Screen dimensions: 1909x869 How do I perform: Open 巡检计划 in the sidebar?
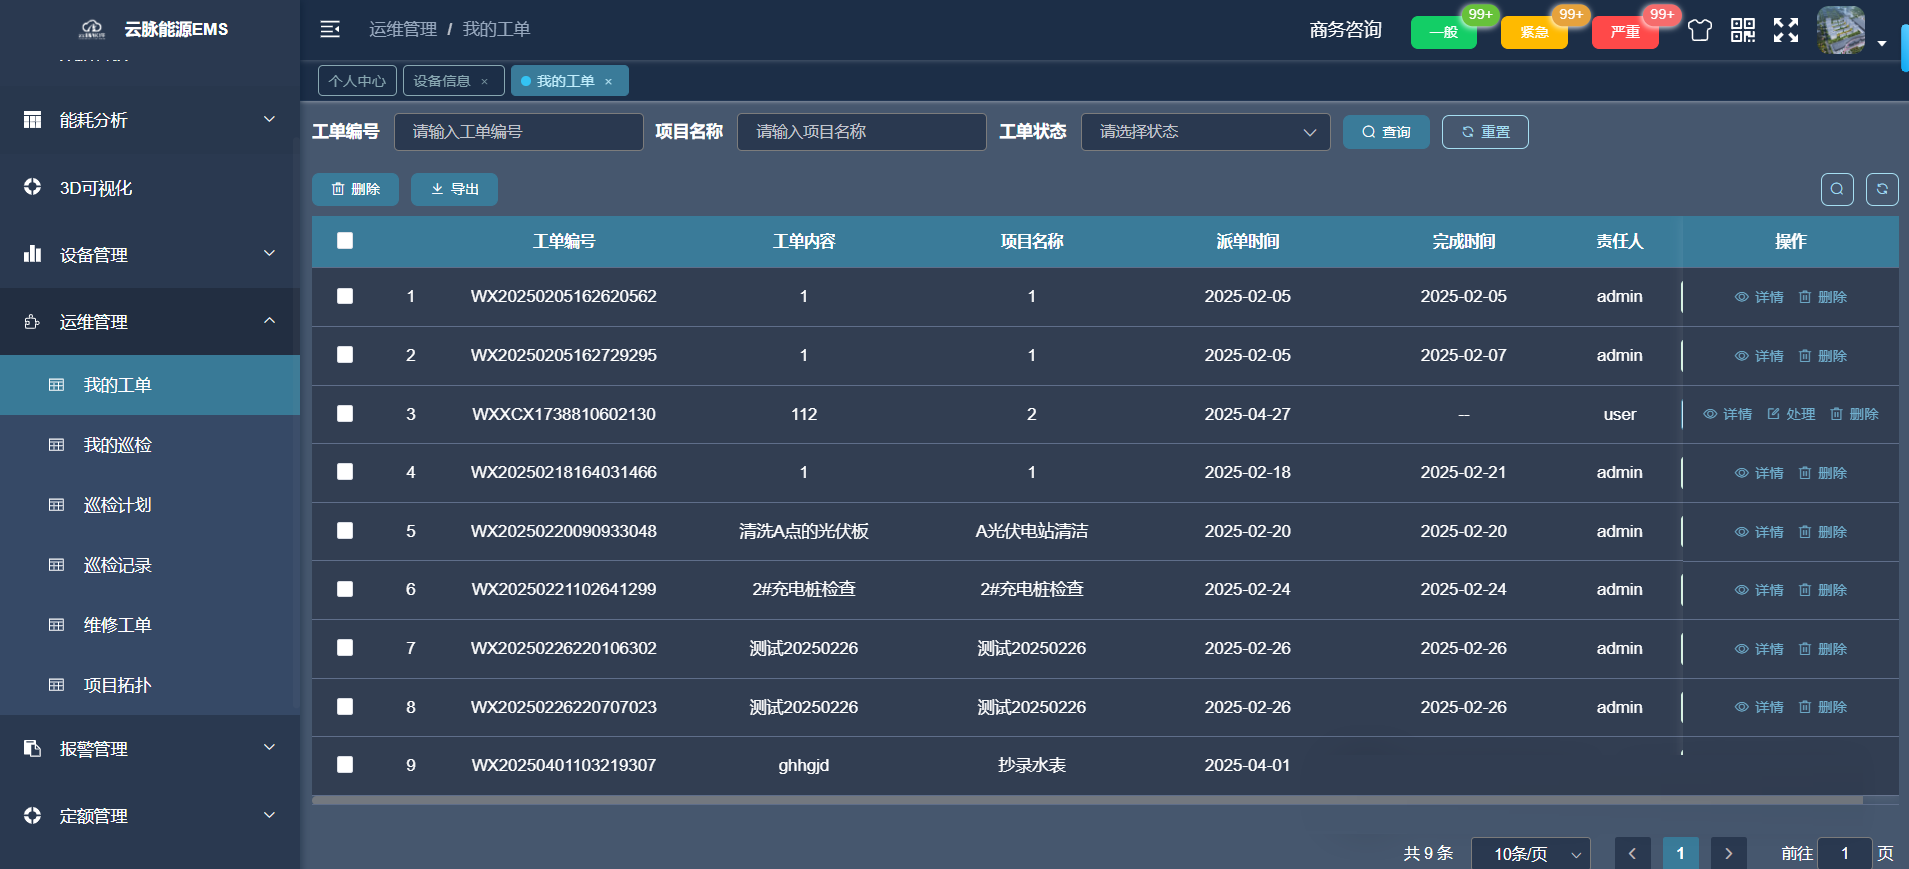(118, 505)
